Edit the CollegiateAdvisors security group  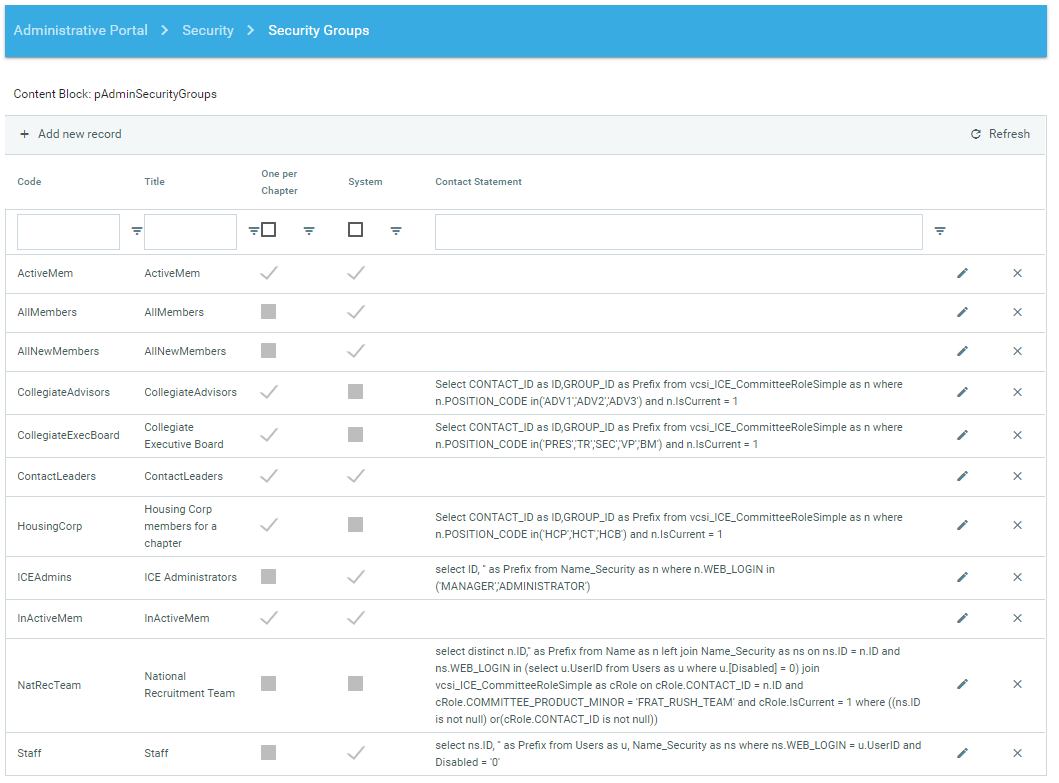point(962,392)
